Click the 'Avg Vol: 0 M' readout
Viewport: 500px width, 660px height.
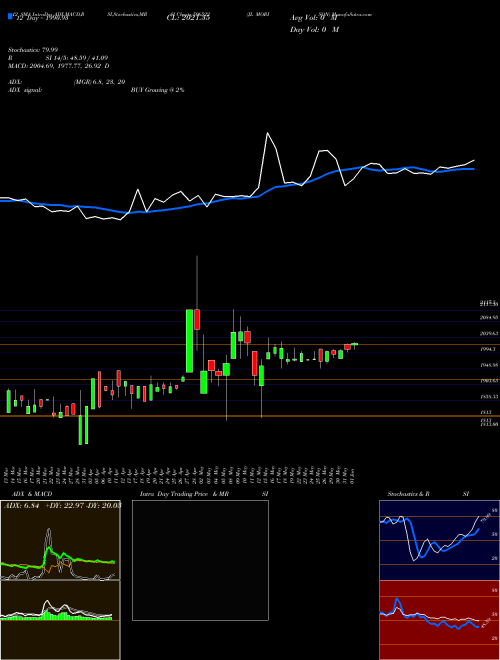(314, 19)
